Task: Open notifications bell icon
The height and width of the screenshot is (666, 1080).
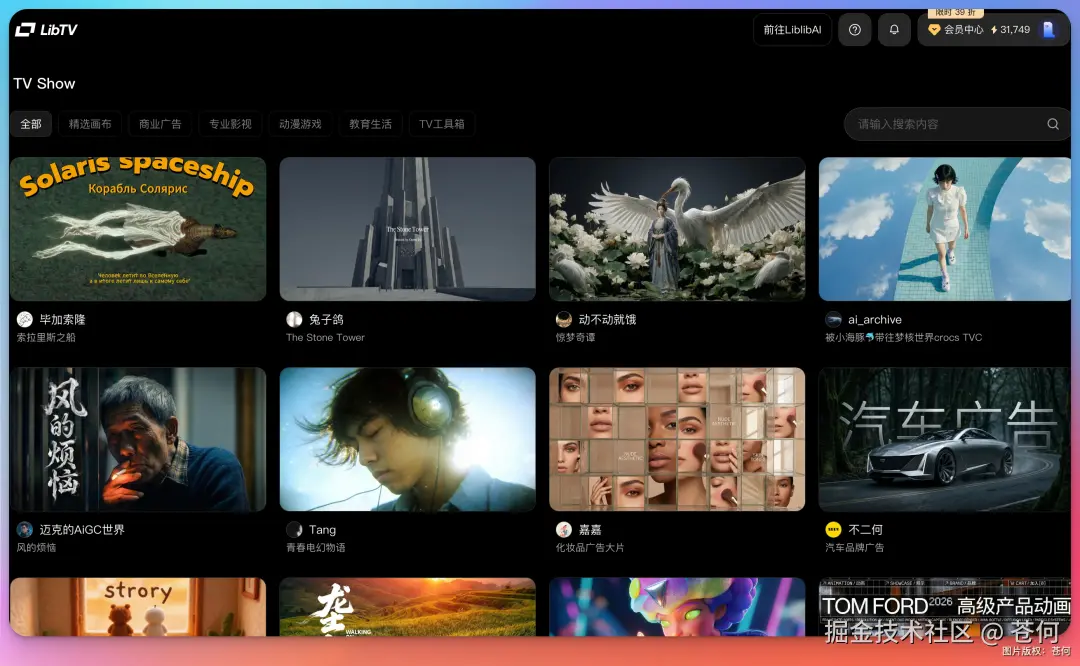Action: pyautogui.click(x=894, y=30)
